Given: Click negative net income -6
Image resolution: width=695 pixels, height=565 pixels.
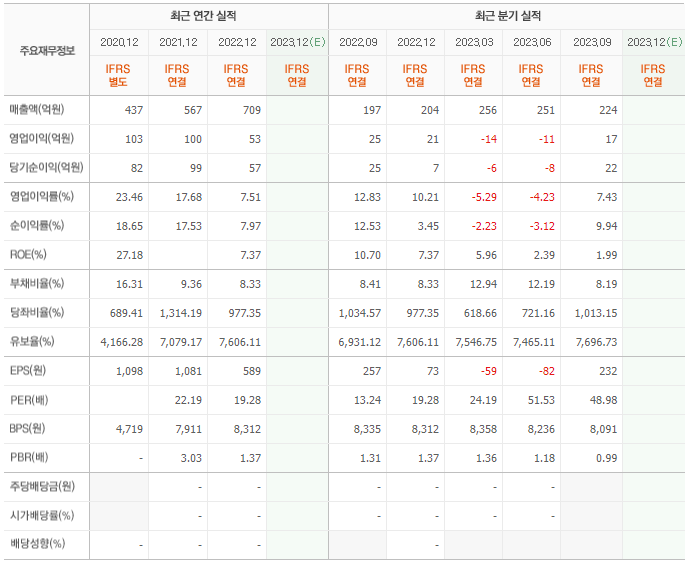Looking at the screenshot, I should tap(492, 168).
